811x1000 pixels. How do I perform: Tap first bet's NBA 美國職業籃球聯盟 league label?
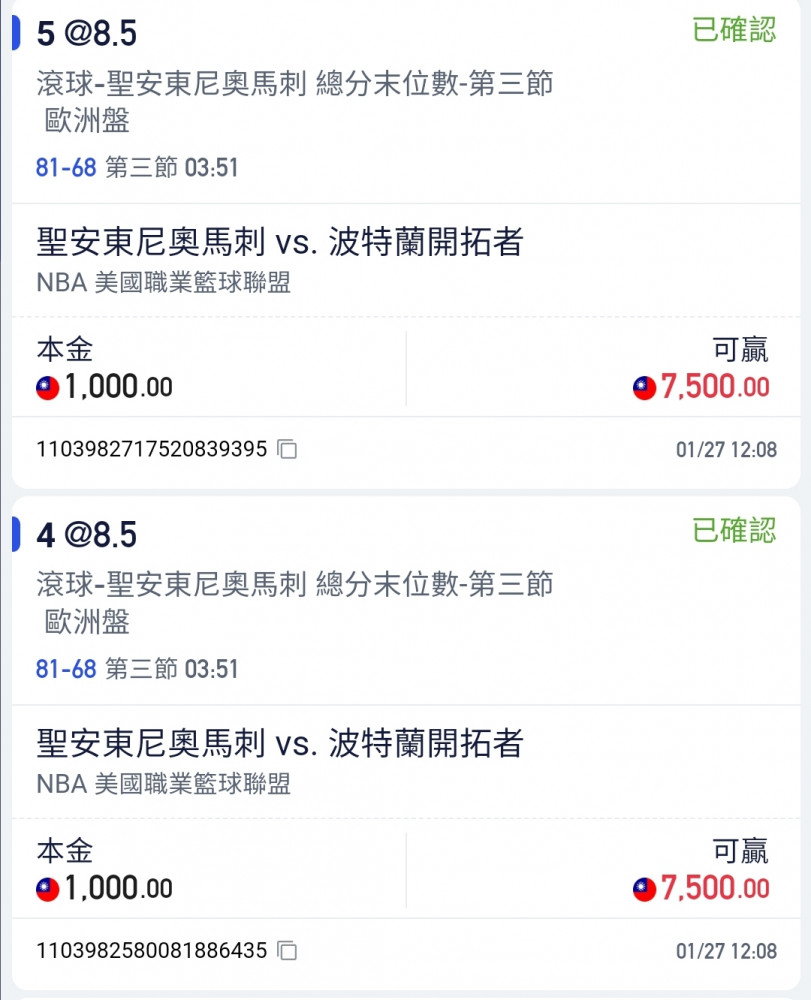tap(164, 282)
